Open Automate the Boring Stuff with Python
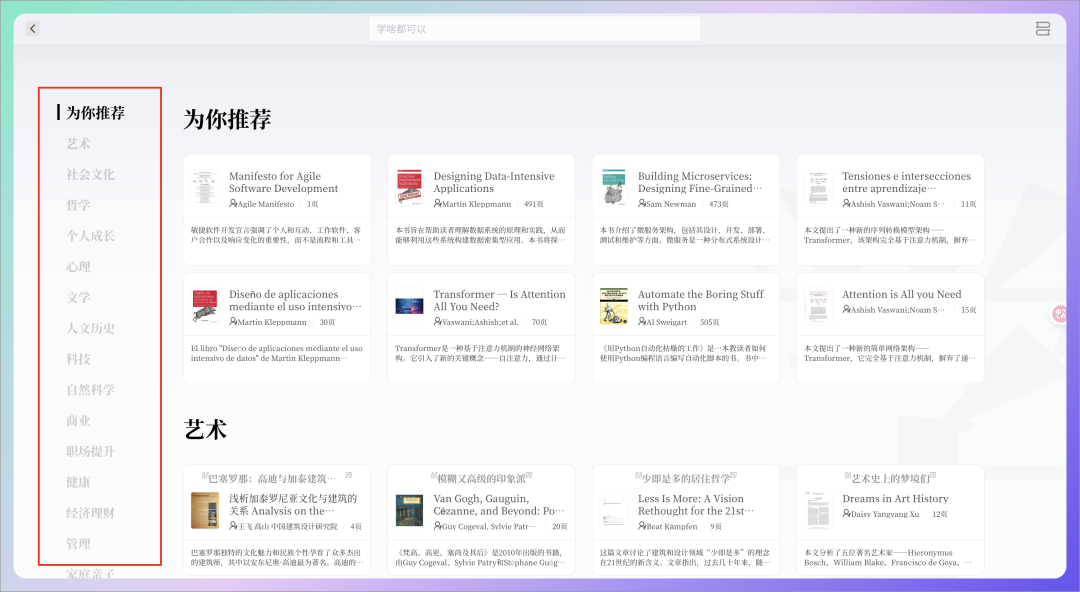This screenshot has height=592, width=1080. click(x=685, y=327)
